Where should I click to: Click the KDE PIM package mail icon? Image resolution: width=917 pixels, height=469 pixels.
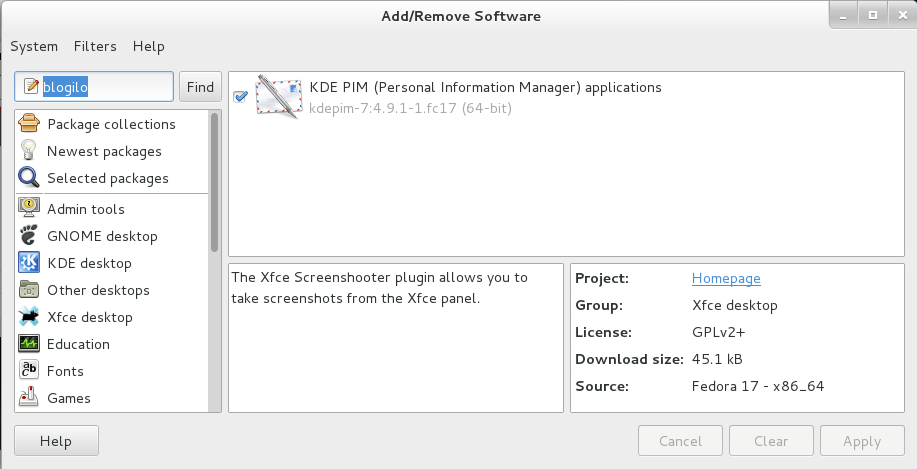tap(279, 96)
